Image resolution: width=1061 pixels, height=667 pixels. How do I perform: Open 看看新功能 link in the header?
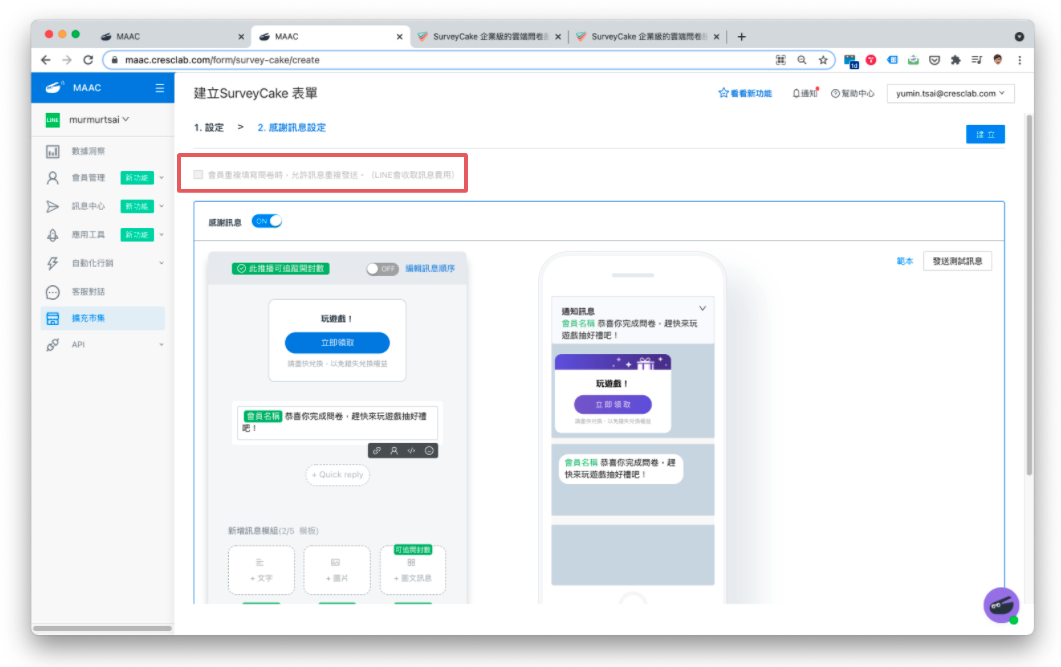745,93
